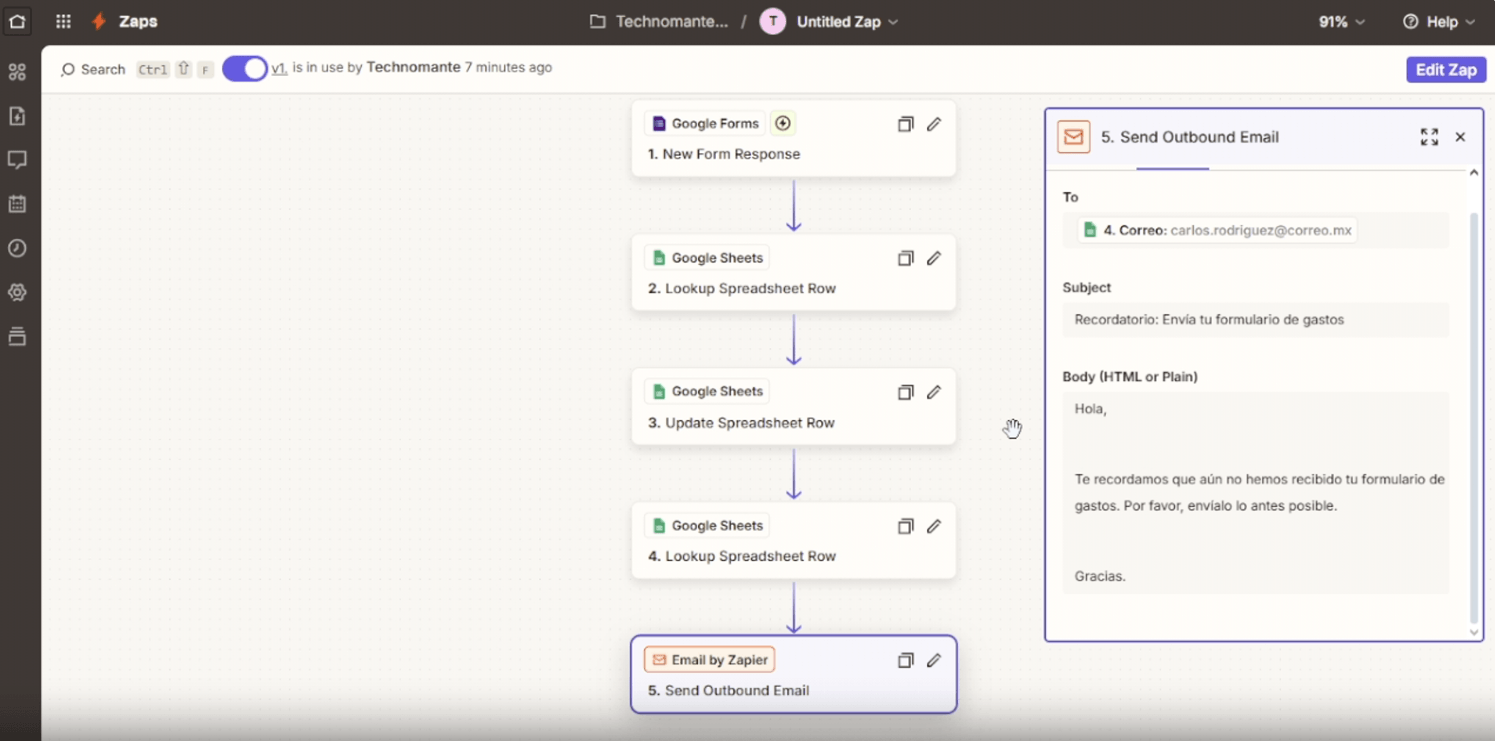The width and height of the screenshot is (1495, 741).
Task: Click the v1 version link
Action: pos(279,68)
